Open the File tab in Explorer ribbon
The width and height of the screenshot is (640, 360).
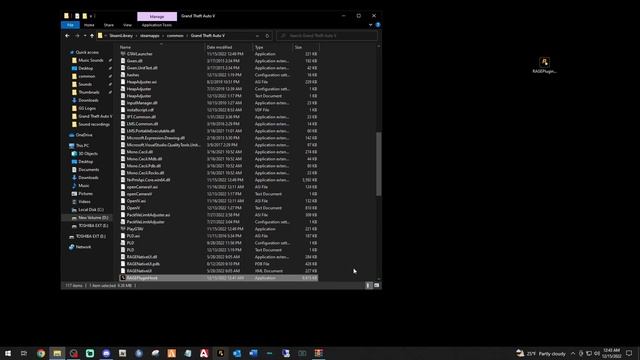coord(70,25)
